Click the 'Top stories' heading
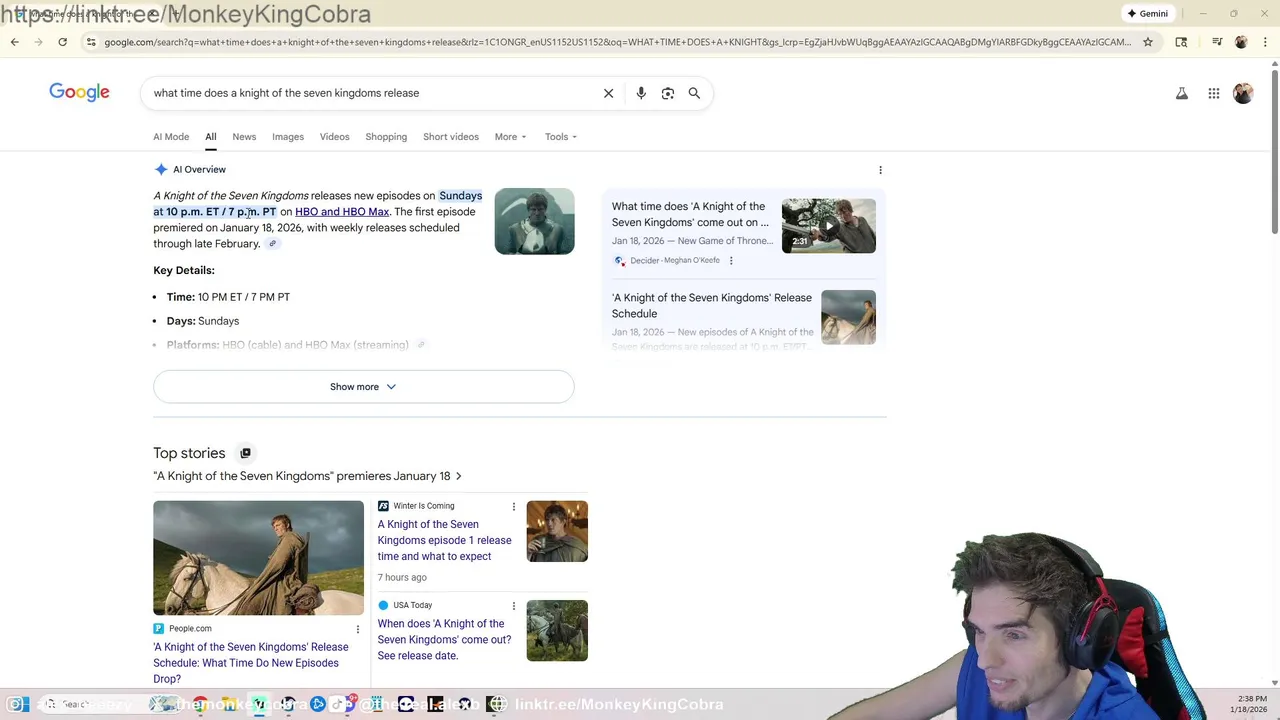 click(189, 453)
